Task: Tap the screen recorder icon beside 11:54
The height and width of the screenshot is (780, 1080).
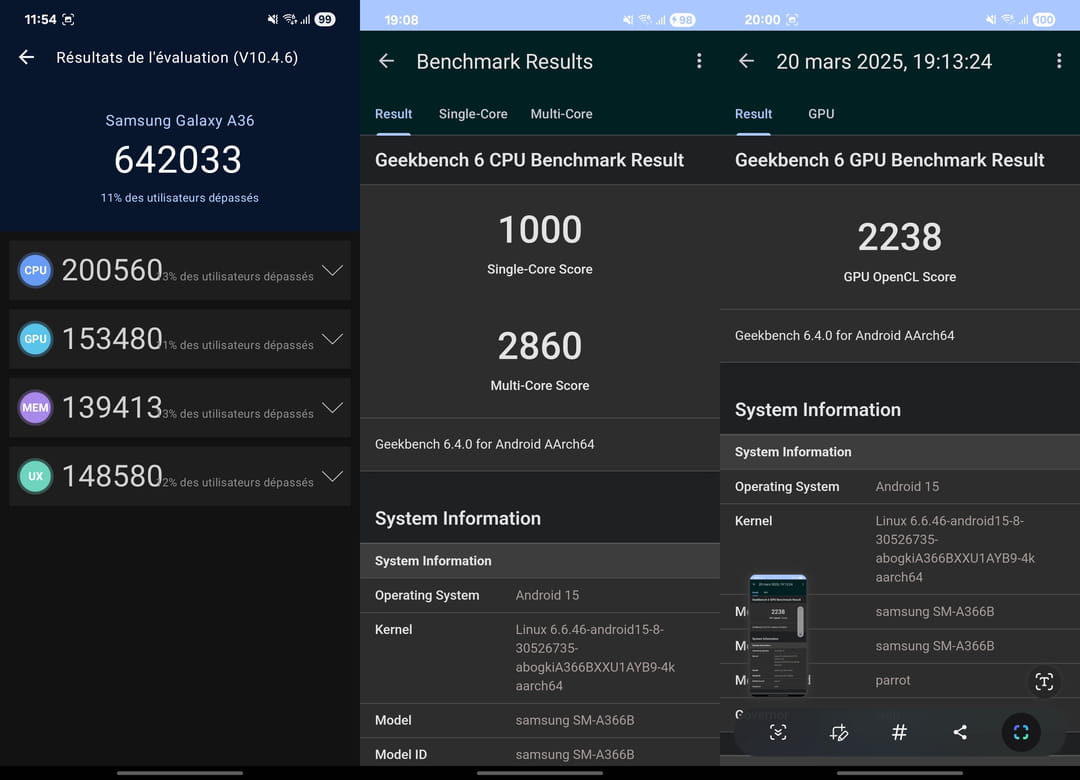Action: pos(68,19)
